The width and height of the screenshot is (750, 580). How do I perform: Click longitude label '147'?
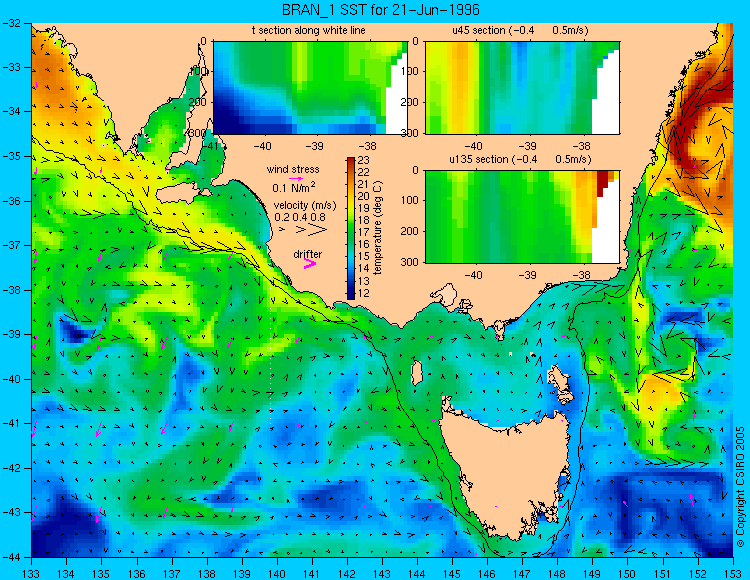click(x=522, y=574)
